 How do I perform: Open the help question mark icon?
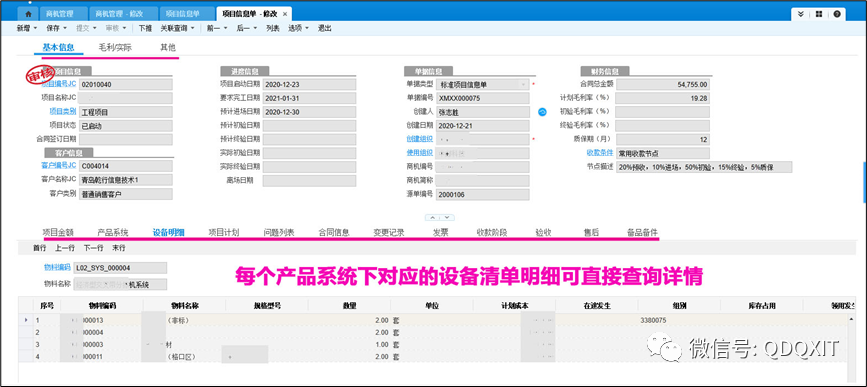(x=837, y=14)
